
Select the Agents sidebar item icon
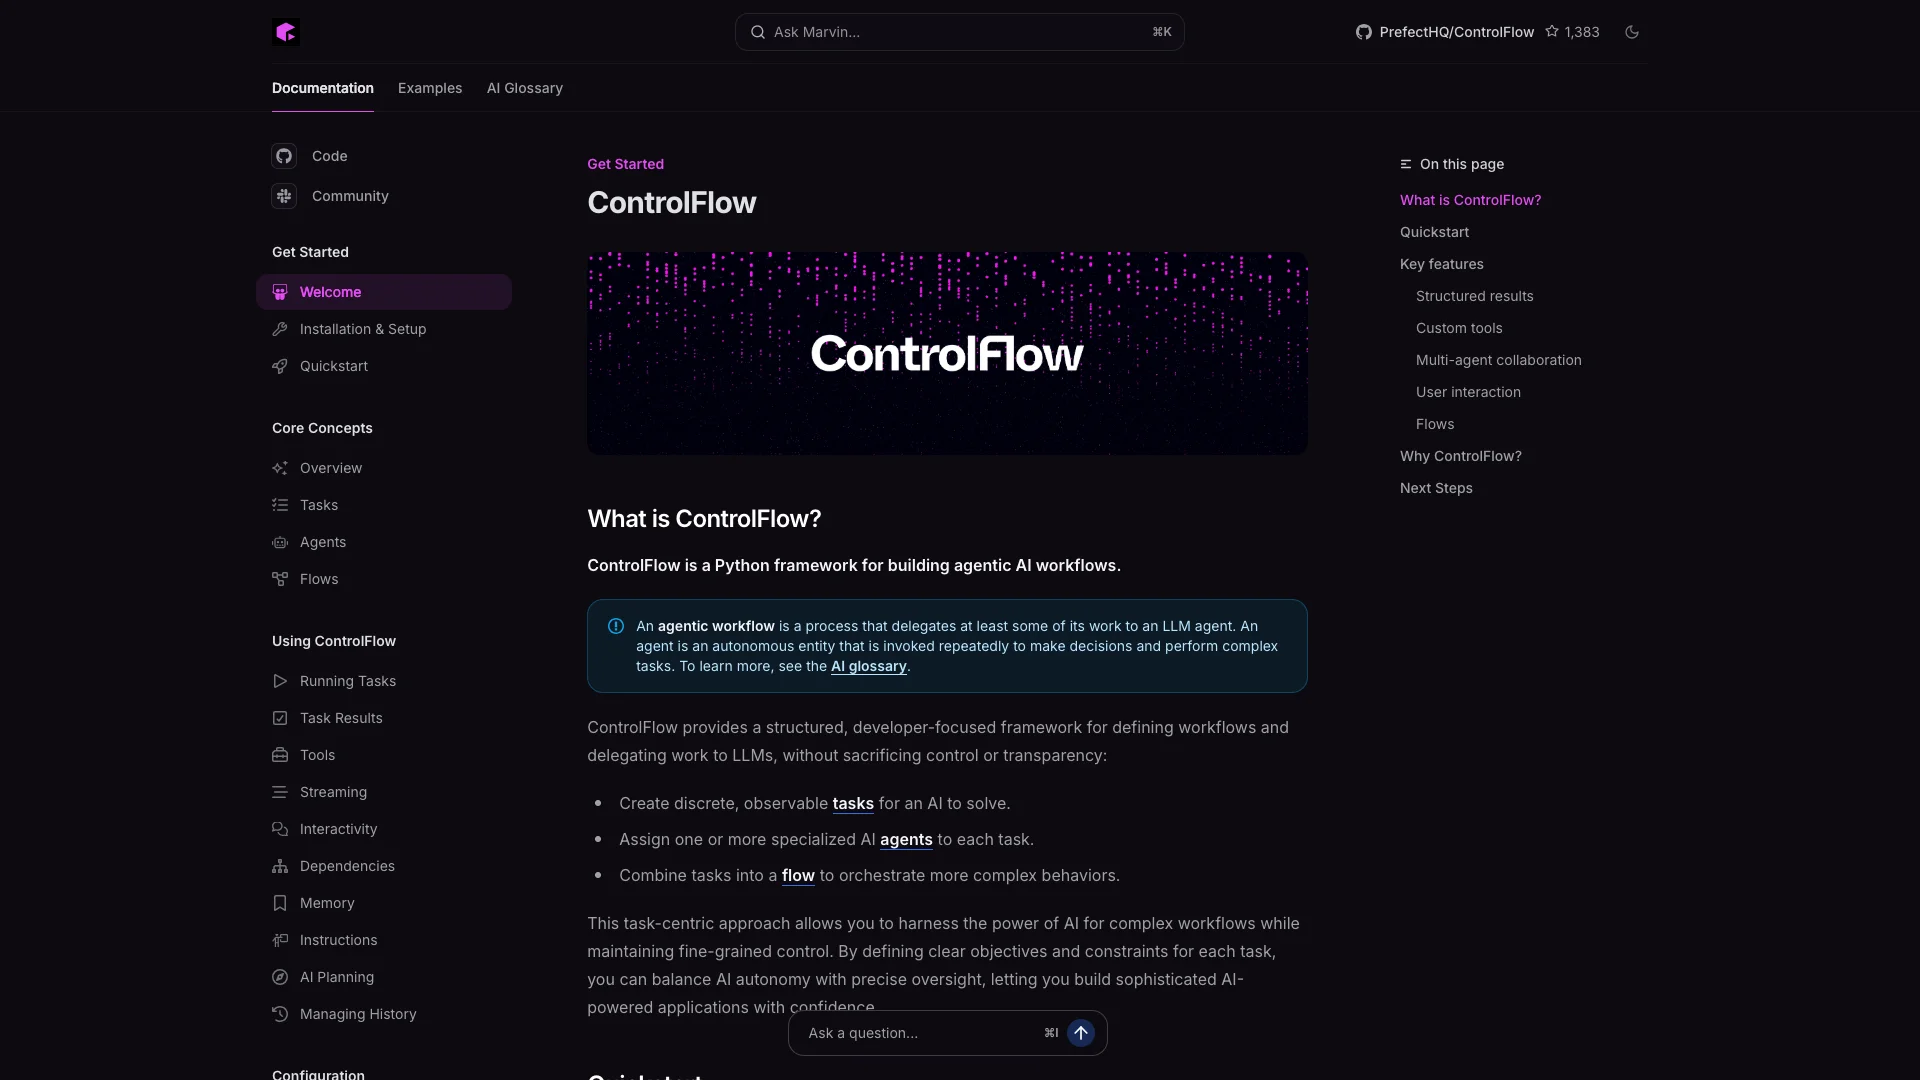[279, 542]
